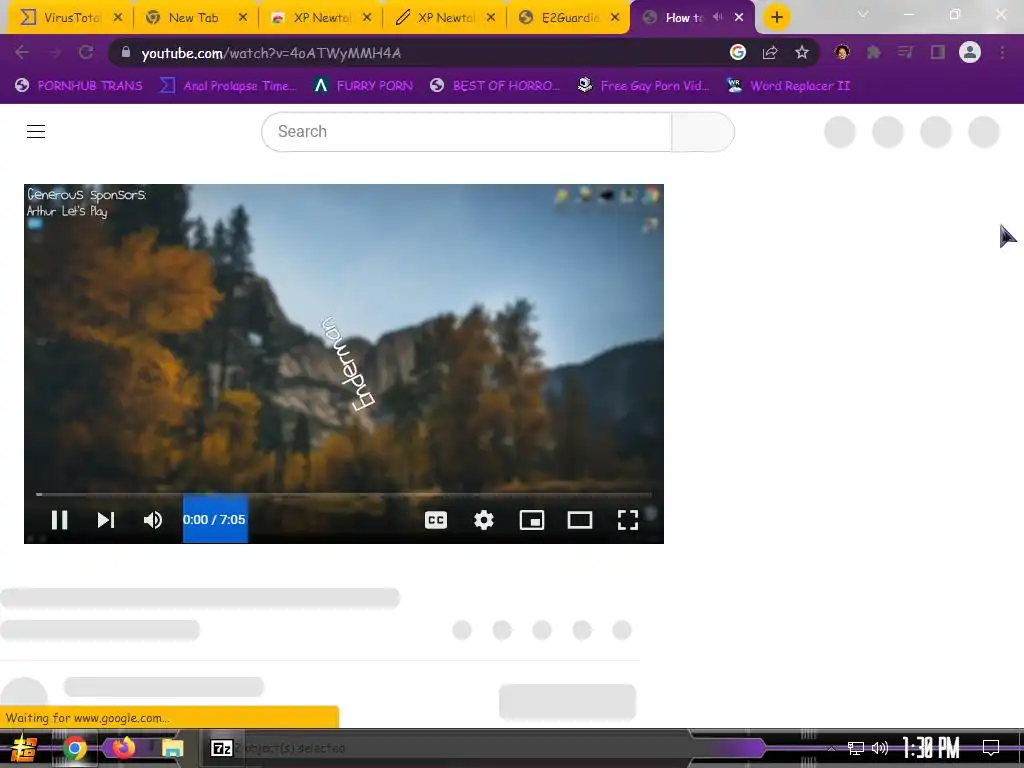Open a new tab with plus button

[776, 18]
